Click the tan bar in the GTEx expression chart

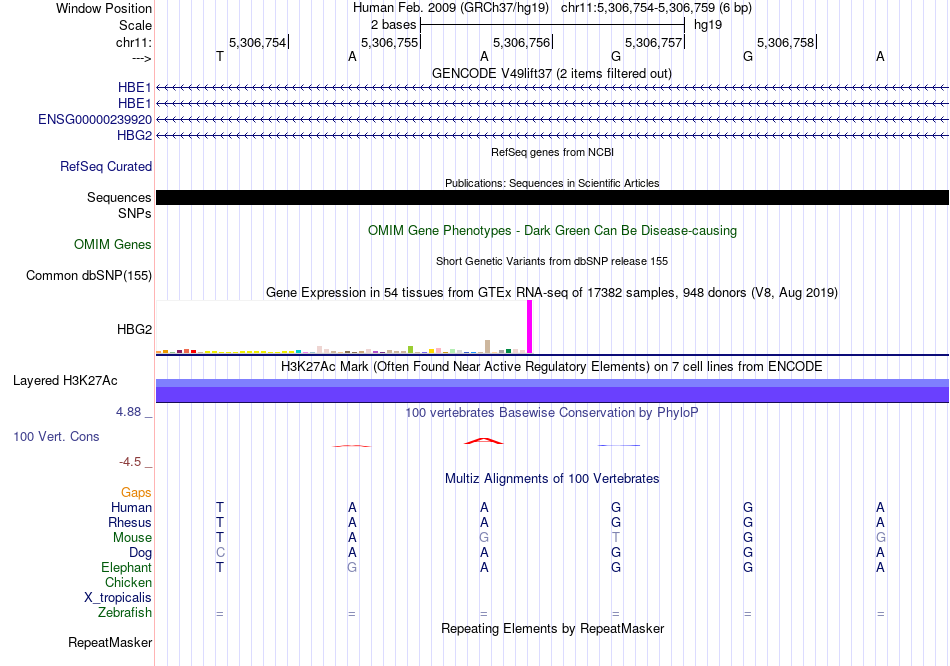click(x=488, y=347)
